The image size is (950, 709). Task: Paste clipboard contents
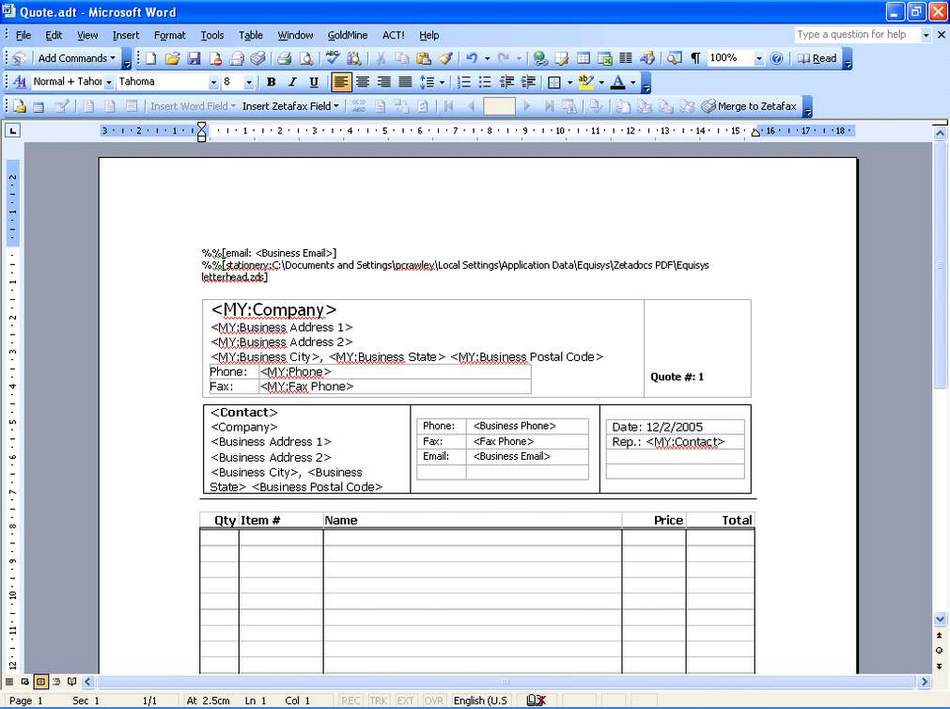pyautogui.click(x=424, y=58)
